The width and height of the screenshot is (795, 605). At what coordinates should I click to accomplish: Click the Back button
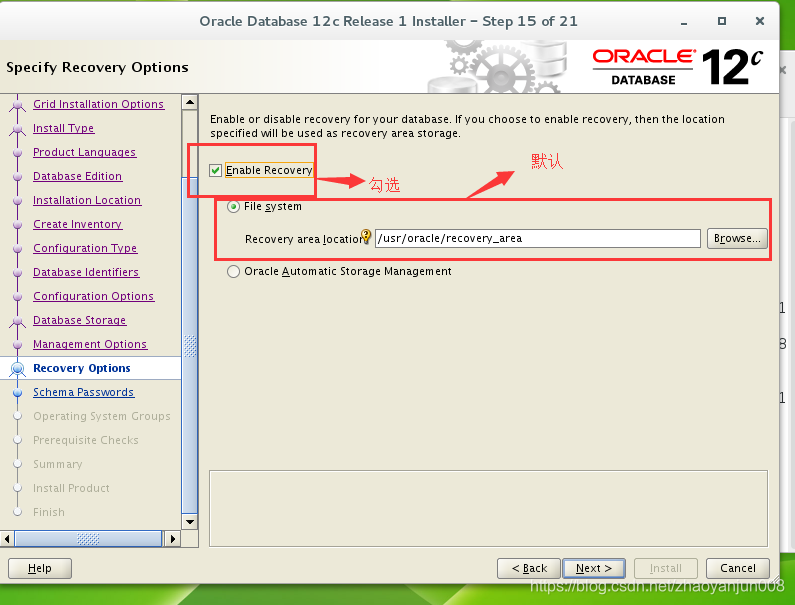(528, 568)
